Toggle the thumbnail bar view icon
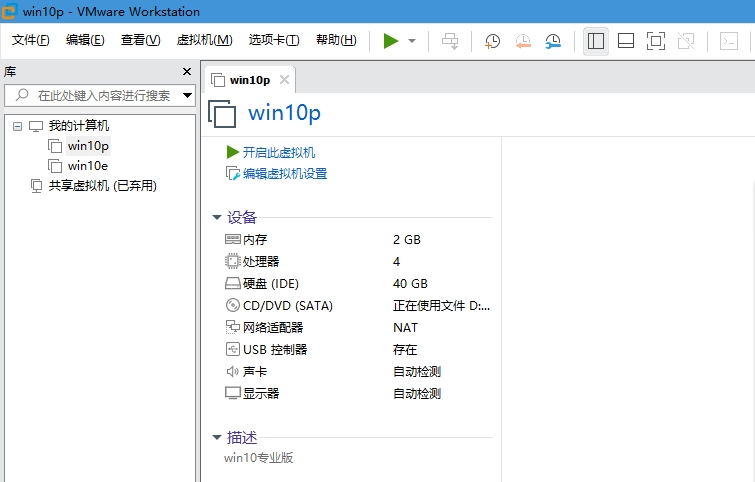The image size is (755, 482). (x=625, y=41)
